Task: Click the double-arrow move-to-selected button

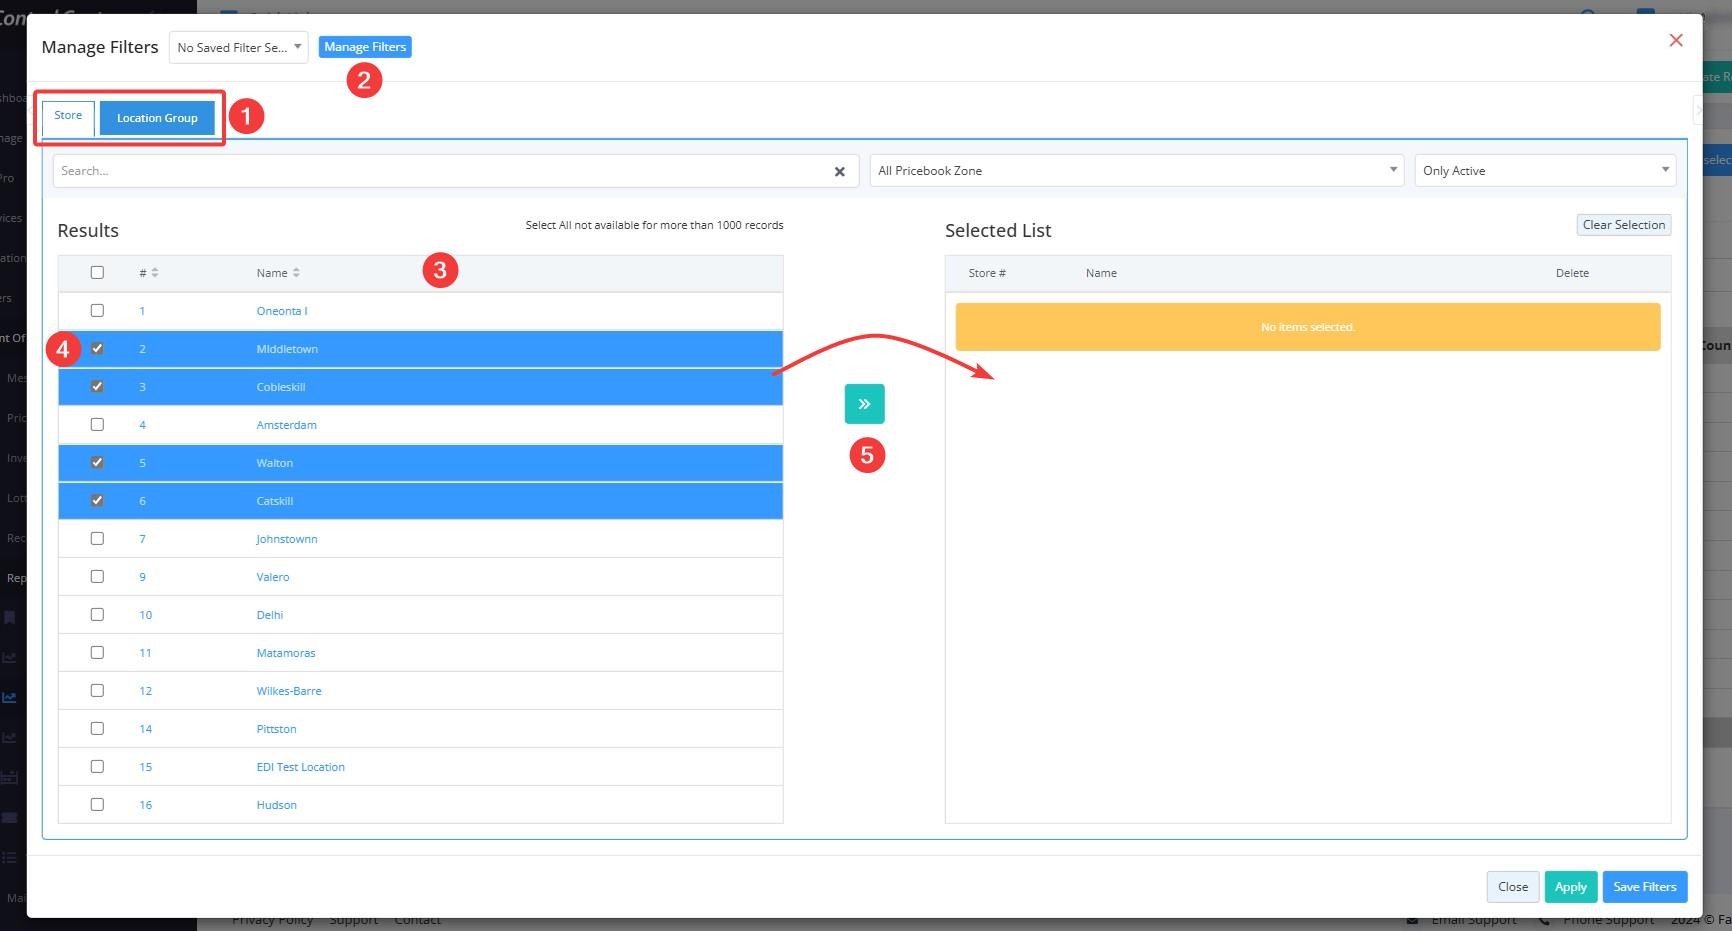Action: pos(864,404)
